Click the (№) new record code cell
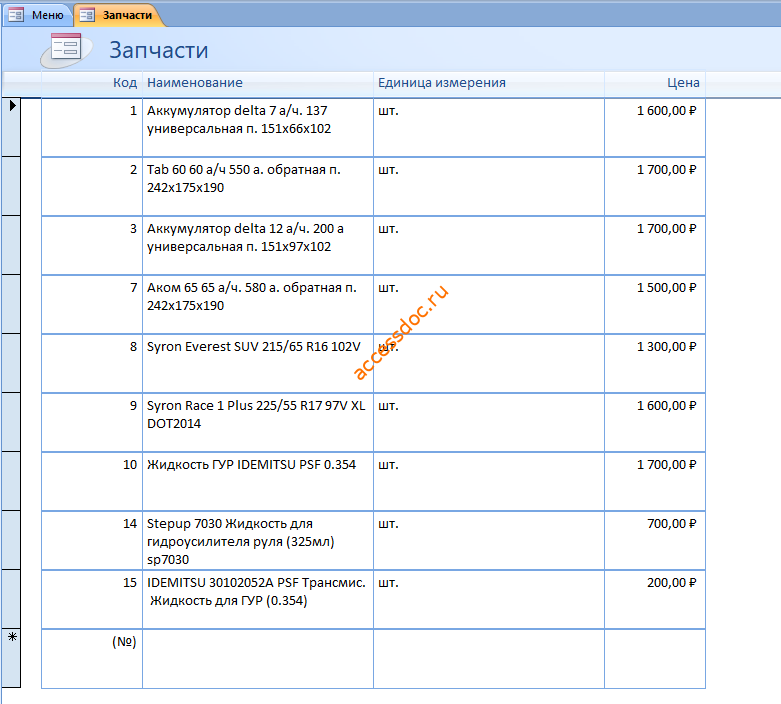 92,658
